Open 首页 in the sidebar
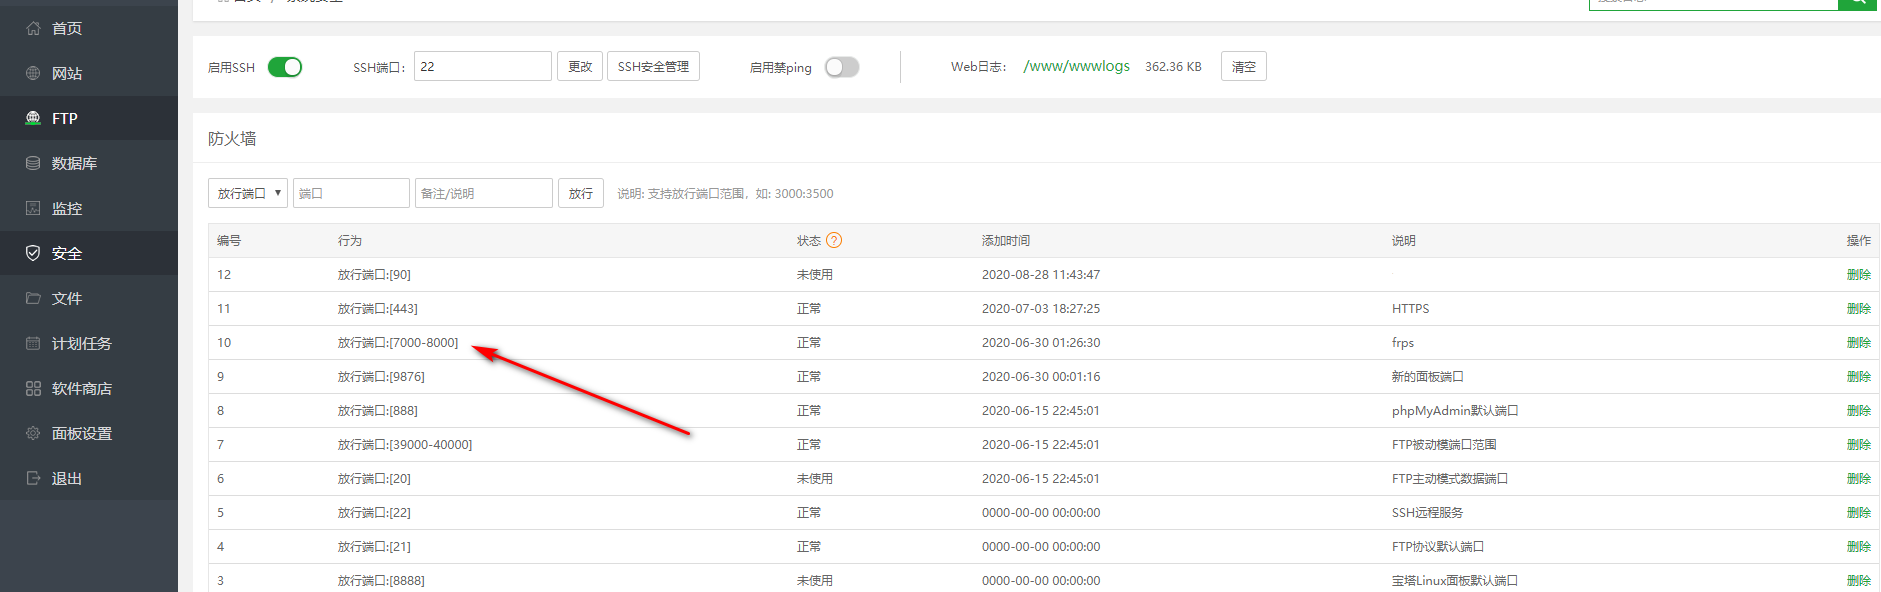Screen dimensions: 1881x592 67,28
